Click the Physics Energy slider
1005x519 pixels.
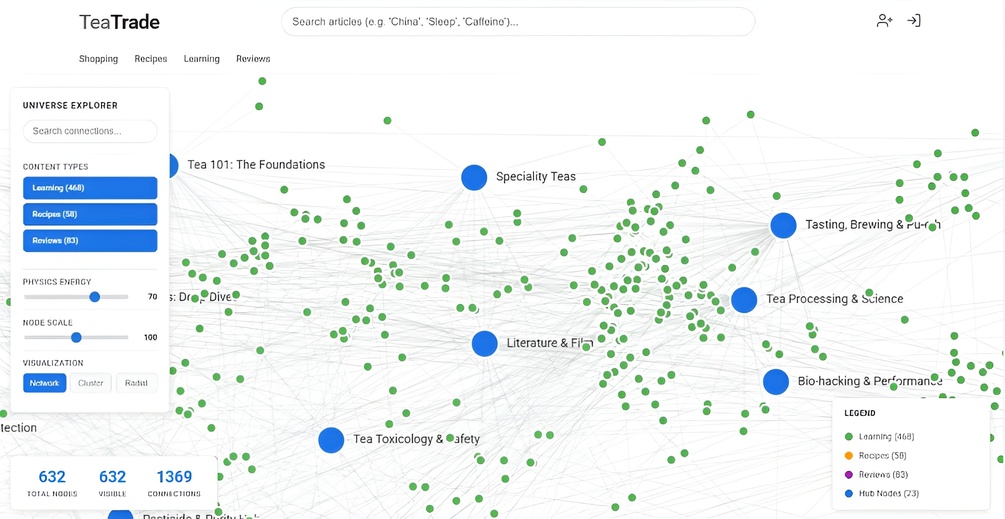(x=76, y=297)
